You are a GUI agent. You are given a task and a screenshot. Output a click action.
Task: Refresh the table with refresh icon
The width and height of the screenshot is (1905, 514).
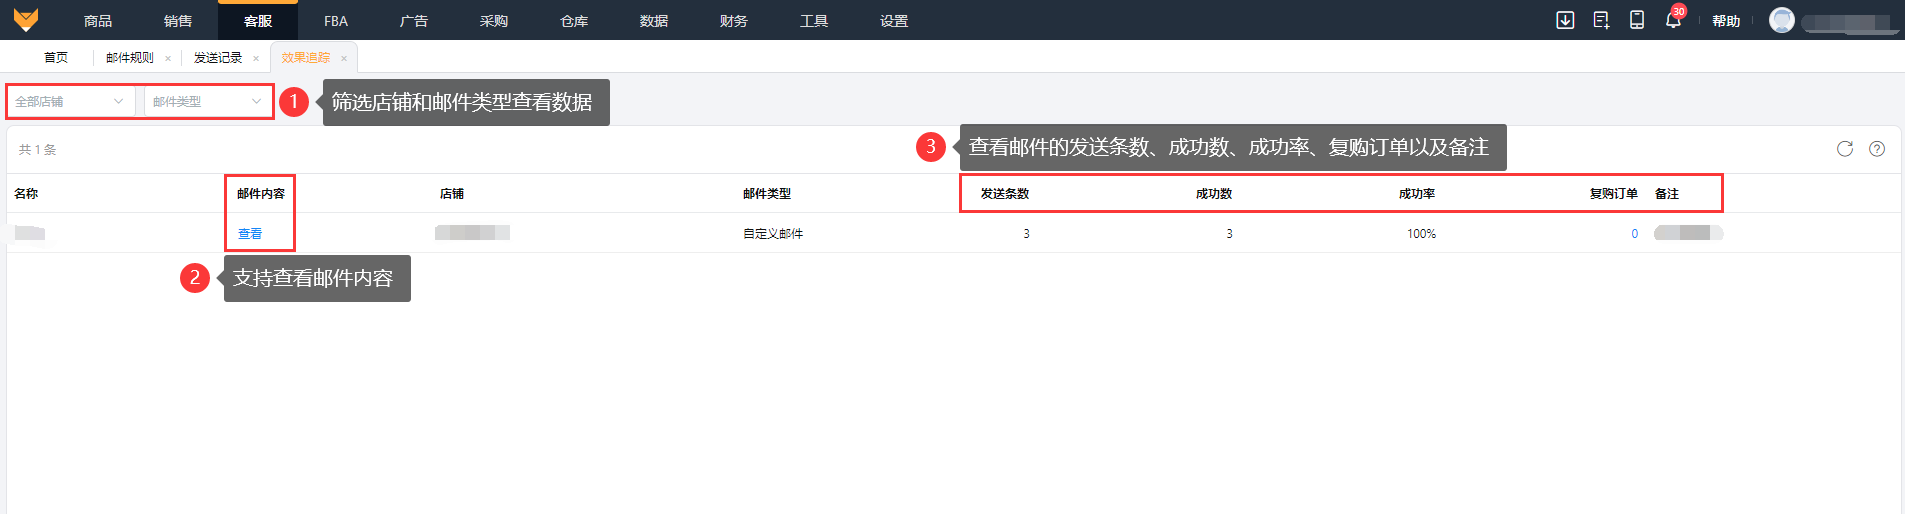[1845, 149]
